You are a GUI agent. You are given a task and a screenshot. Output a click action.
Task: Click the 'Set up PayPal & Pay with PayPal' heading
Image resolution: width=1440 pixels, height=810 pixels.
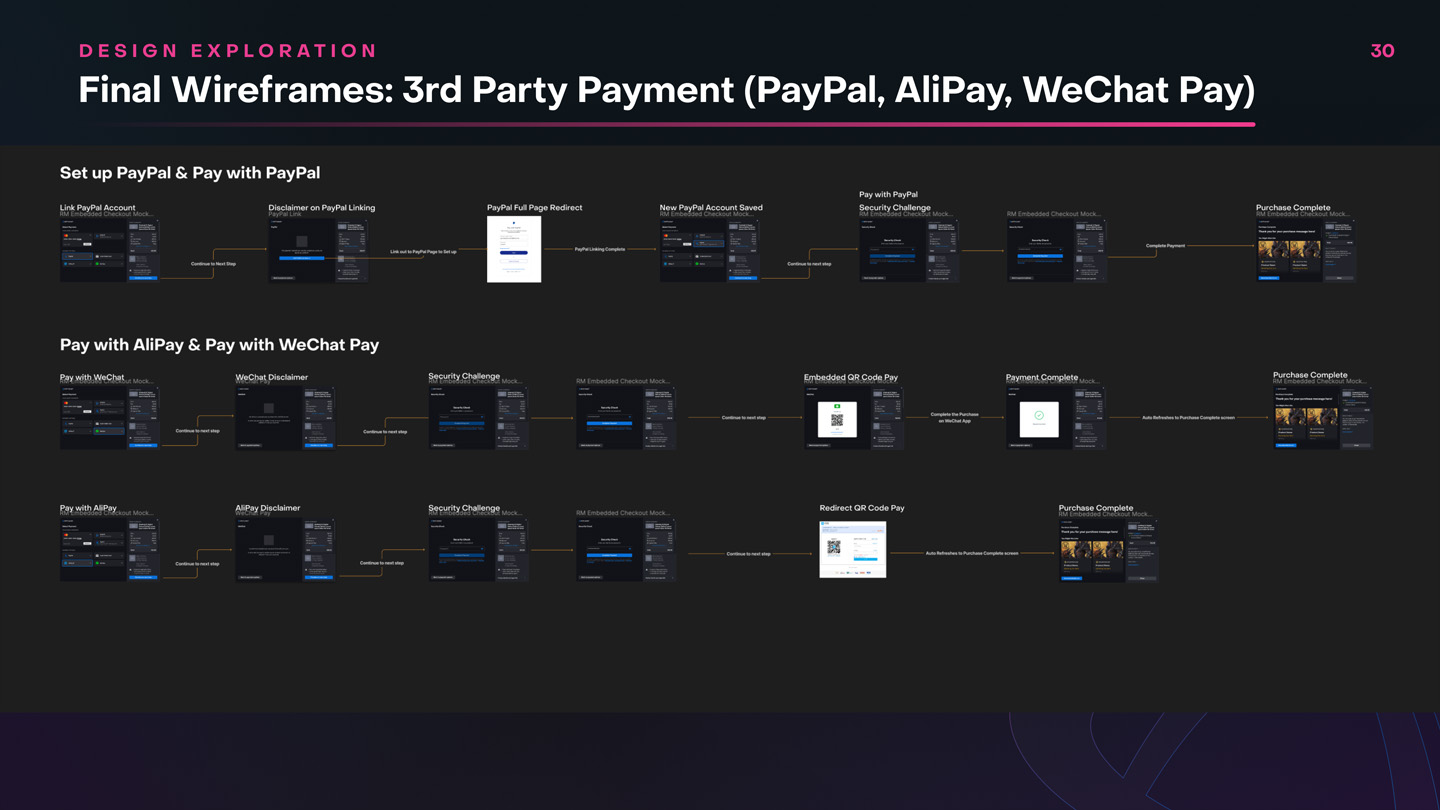190,173
